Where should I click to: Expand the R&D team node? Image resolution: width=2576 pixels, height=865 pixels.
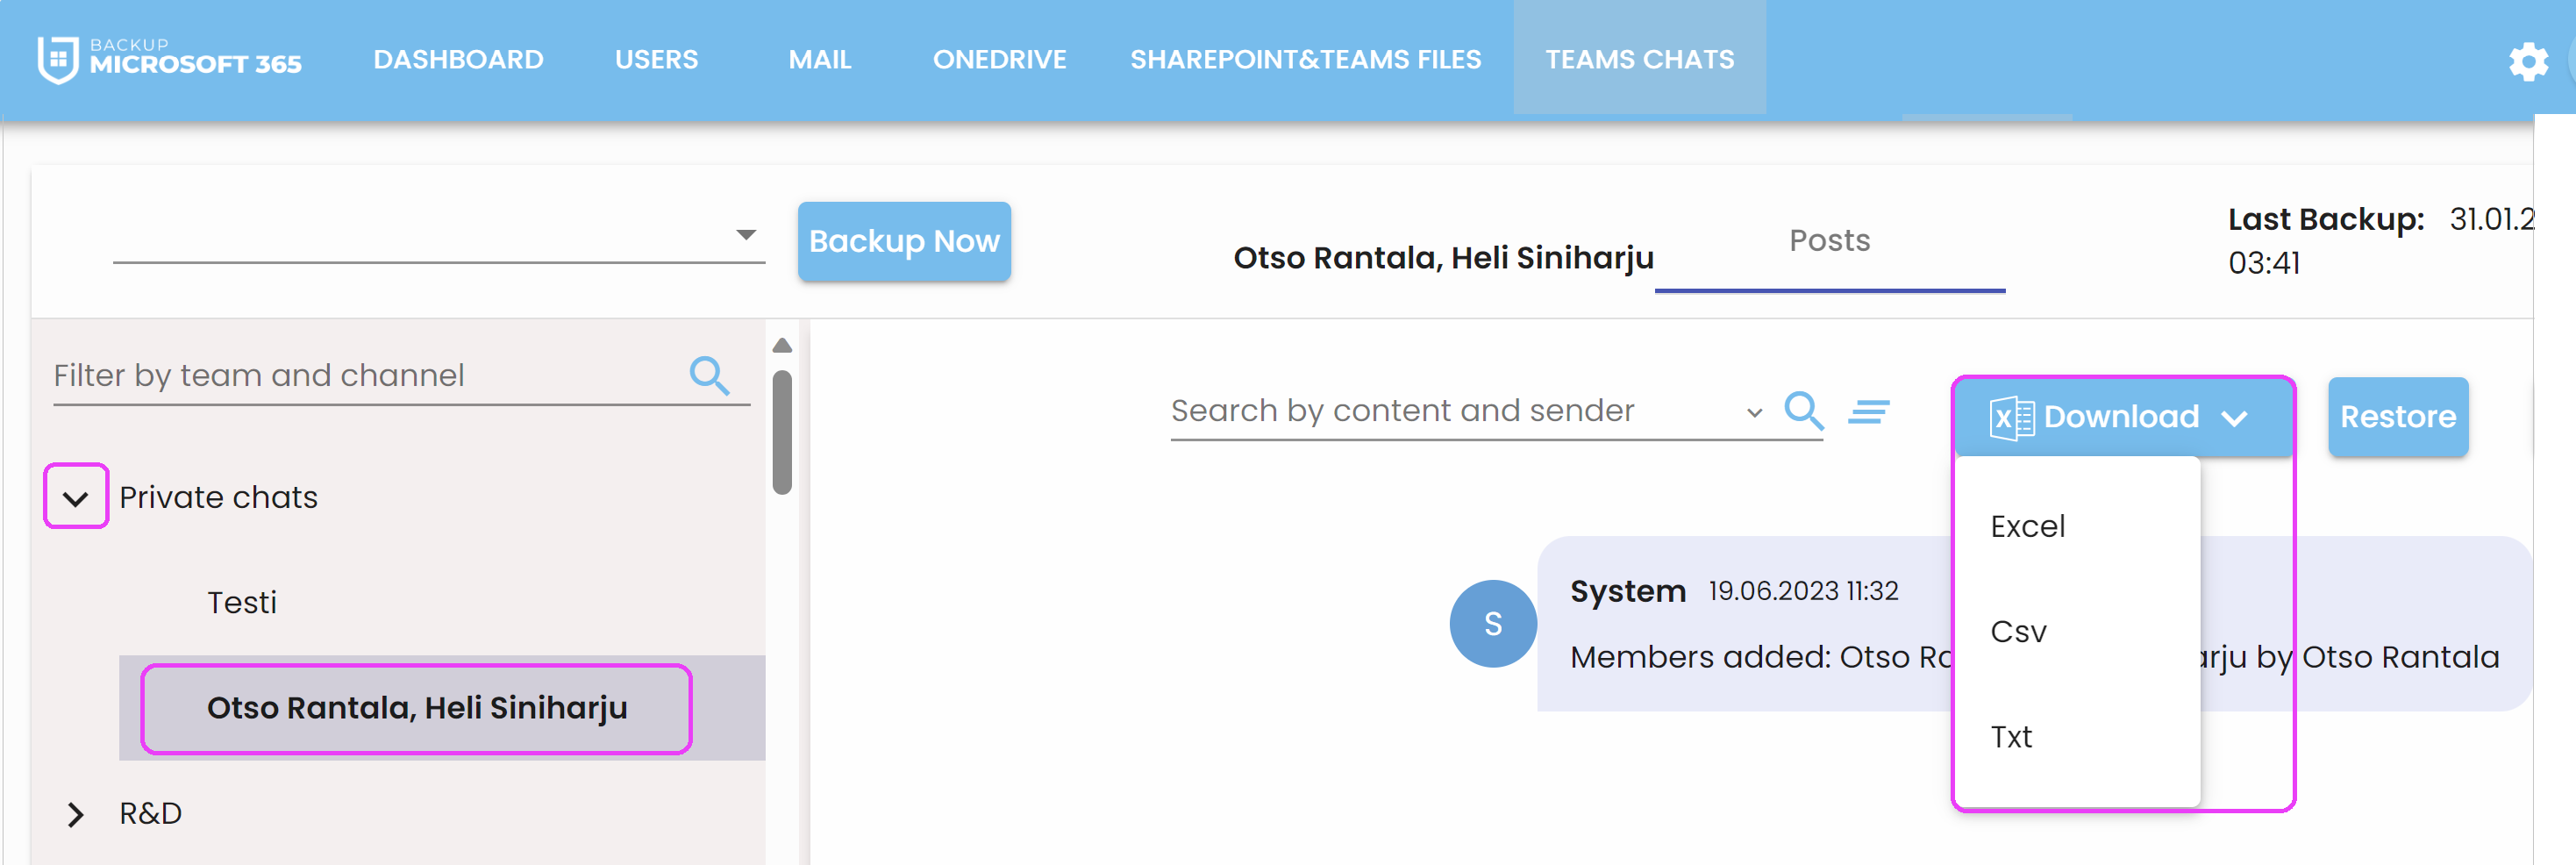click(x=75, y=814)
